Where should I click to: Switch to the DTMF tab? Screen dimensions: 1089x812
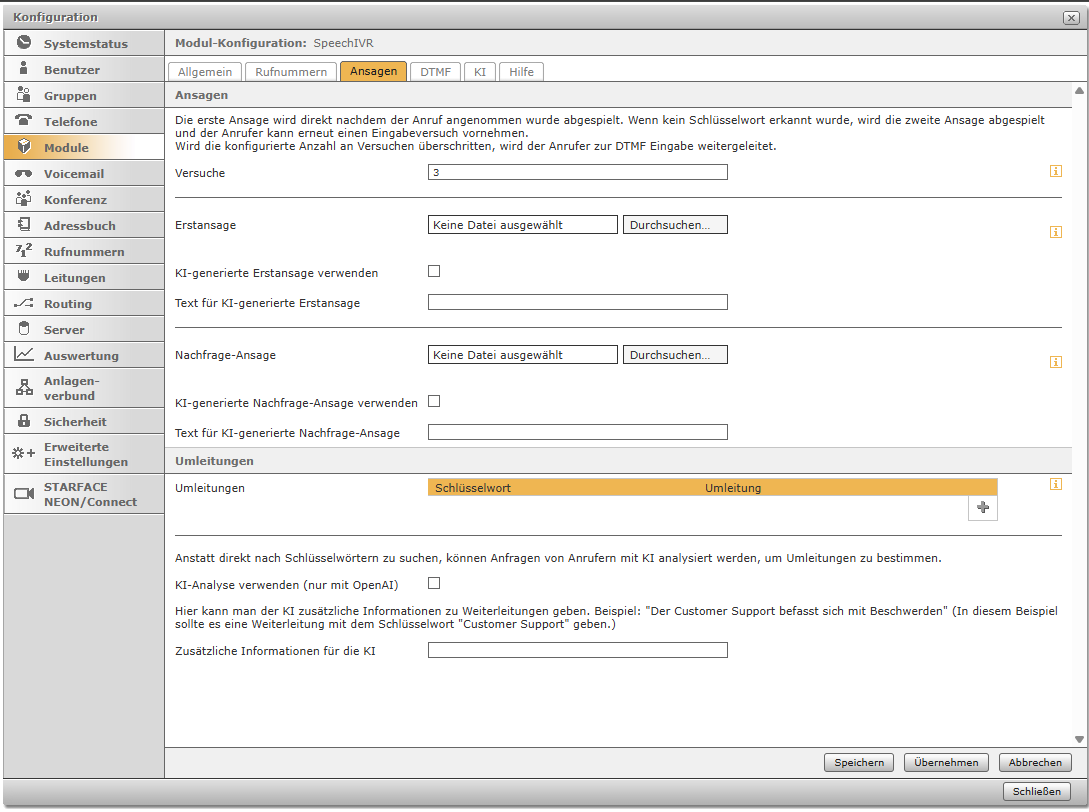click(435, 71)
